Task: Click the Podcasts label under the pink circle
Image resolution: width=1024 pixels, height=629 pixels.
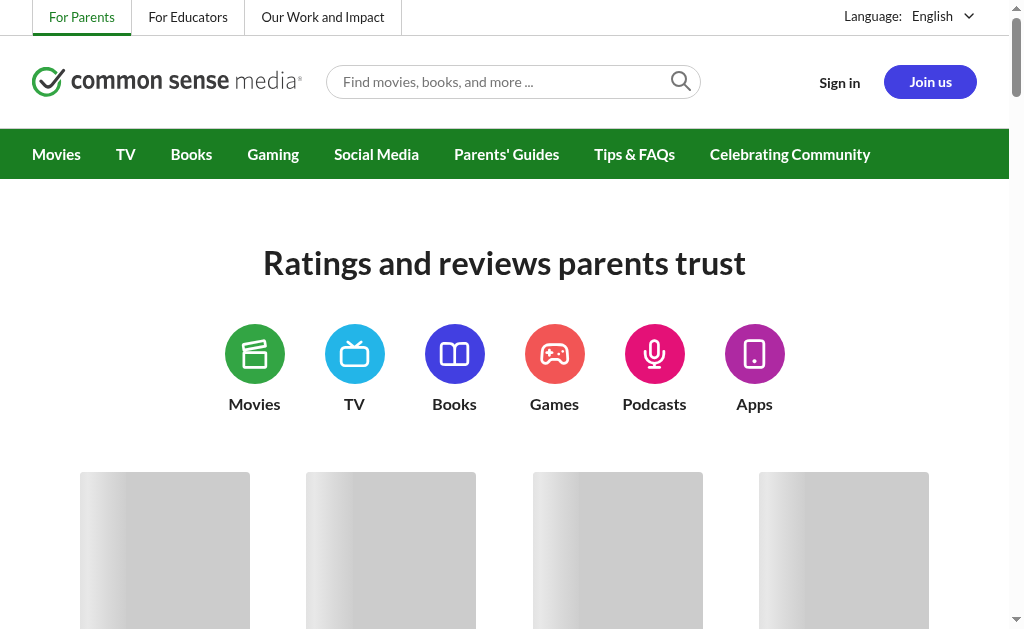Action: pyautogui.click(x=654, y=404)
